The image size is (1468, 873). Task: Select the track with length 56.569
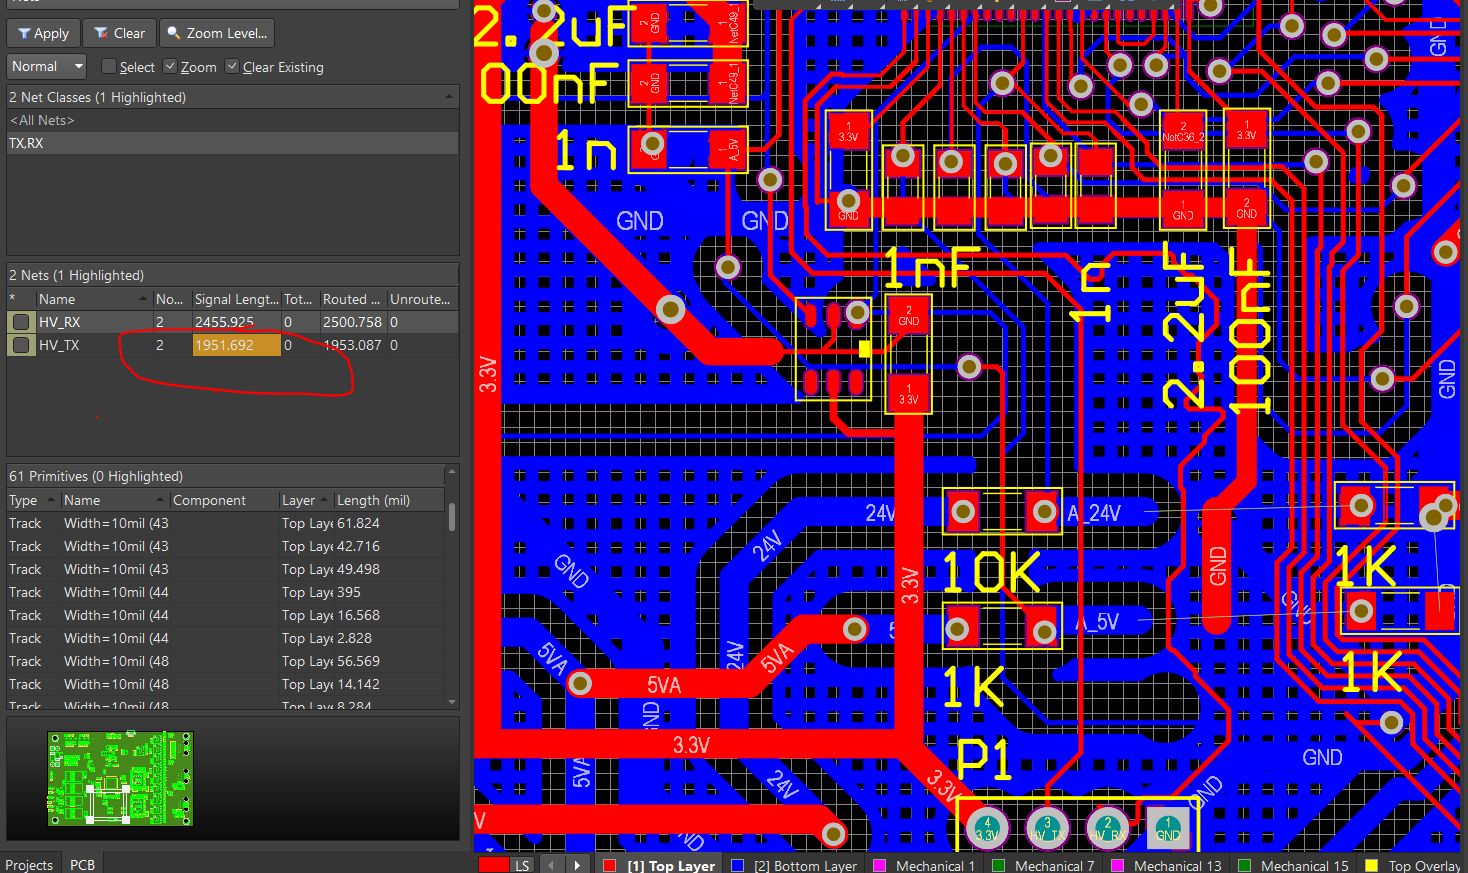pyautogui.click(x=226, y=661)
